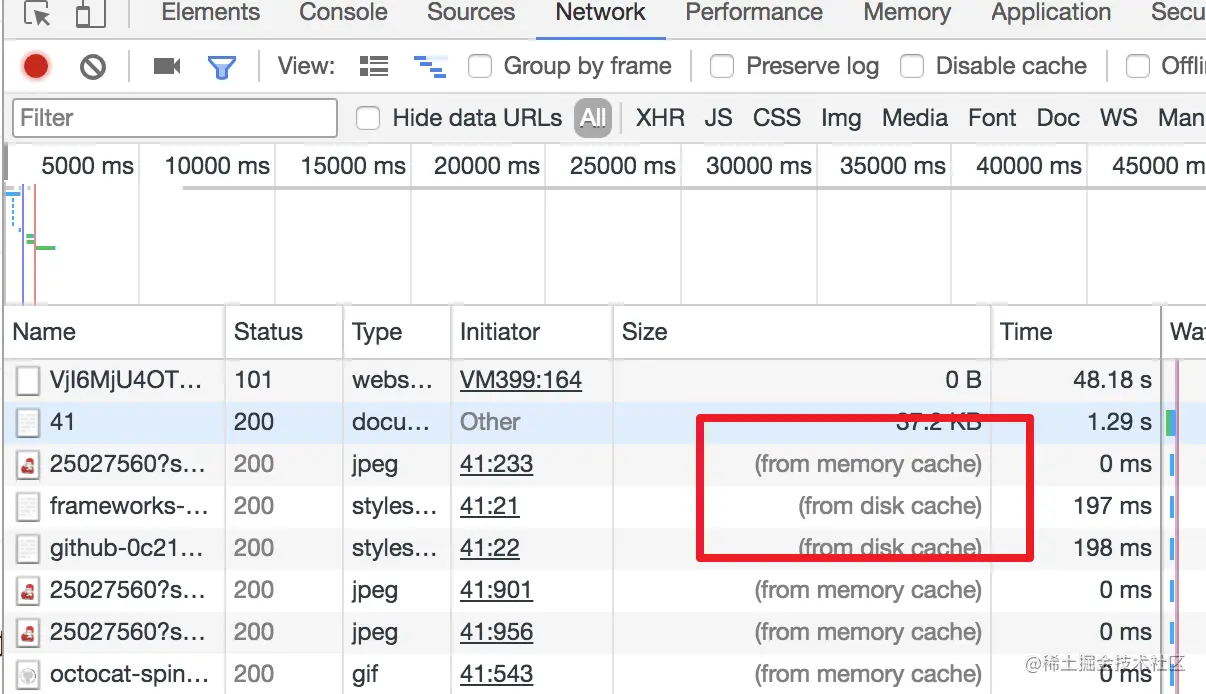Click the capture screenshots camera icon
This screenshot has width=1206, height=694.
(166, 67)
